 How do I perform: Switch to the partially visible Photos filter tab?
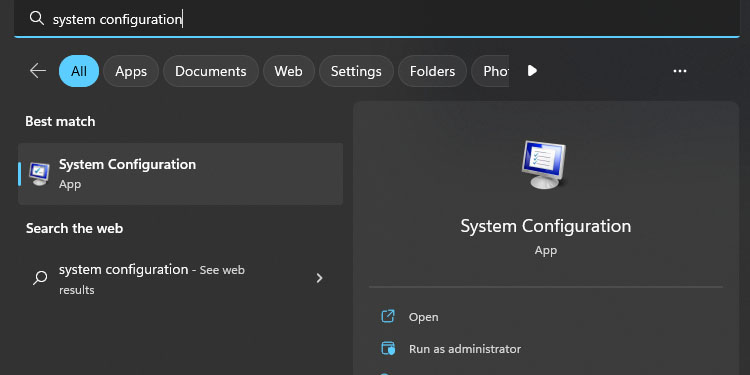pos(490,71)
